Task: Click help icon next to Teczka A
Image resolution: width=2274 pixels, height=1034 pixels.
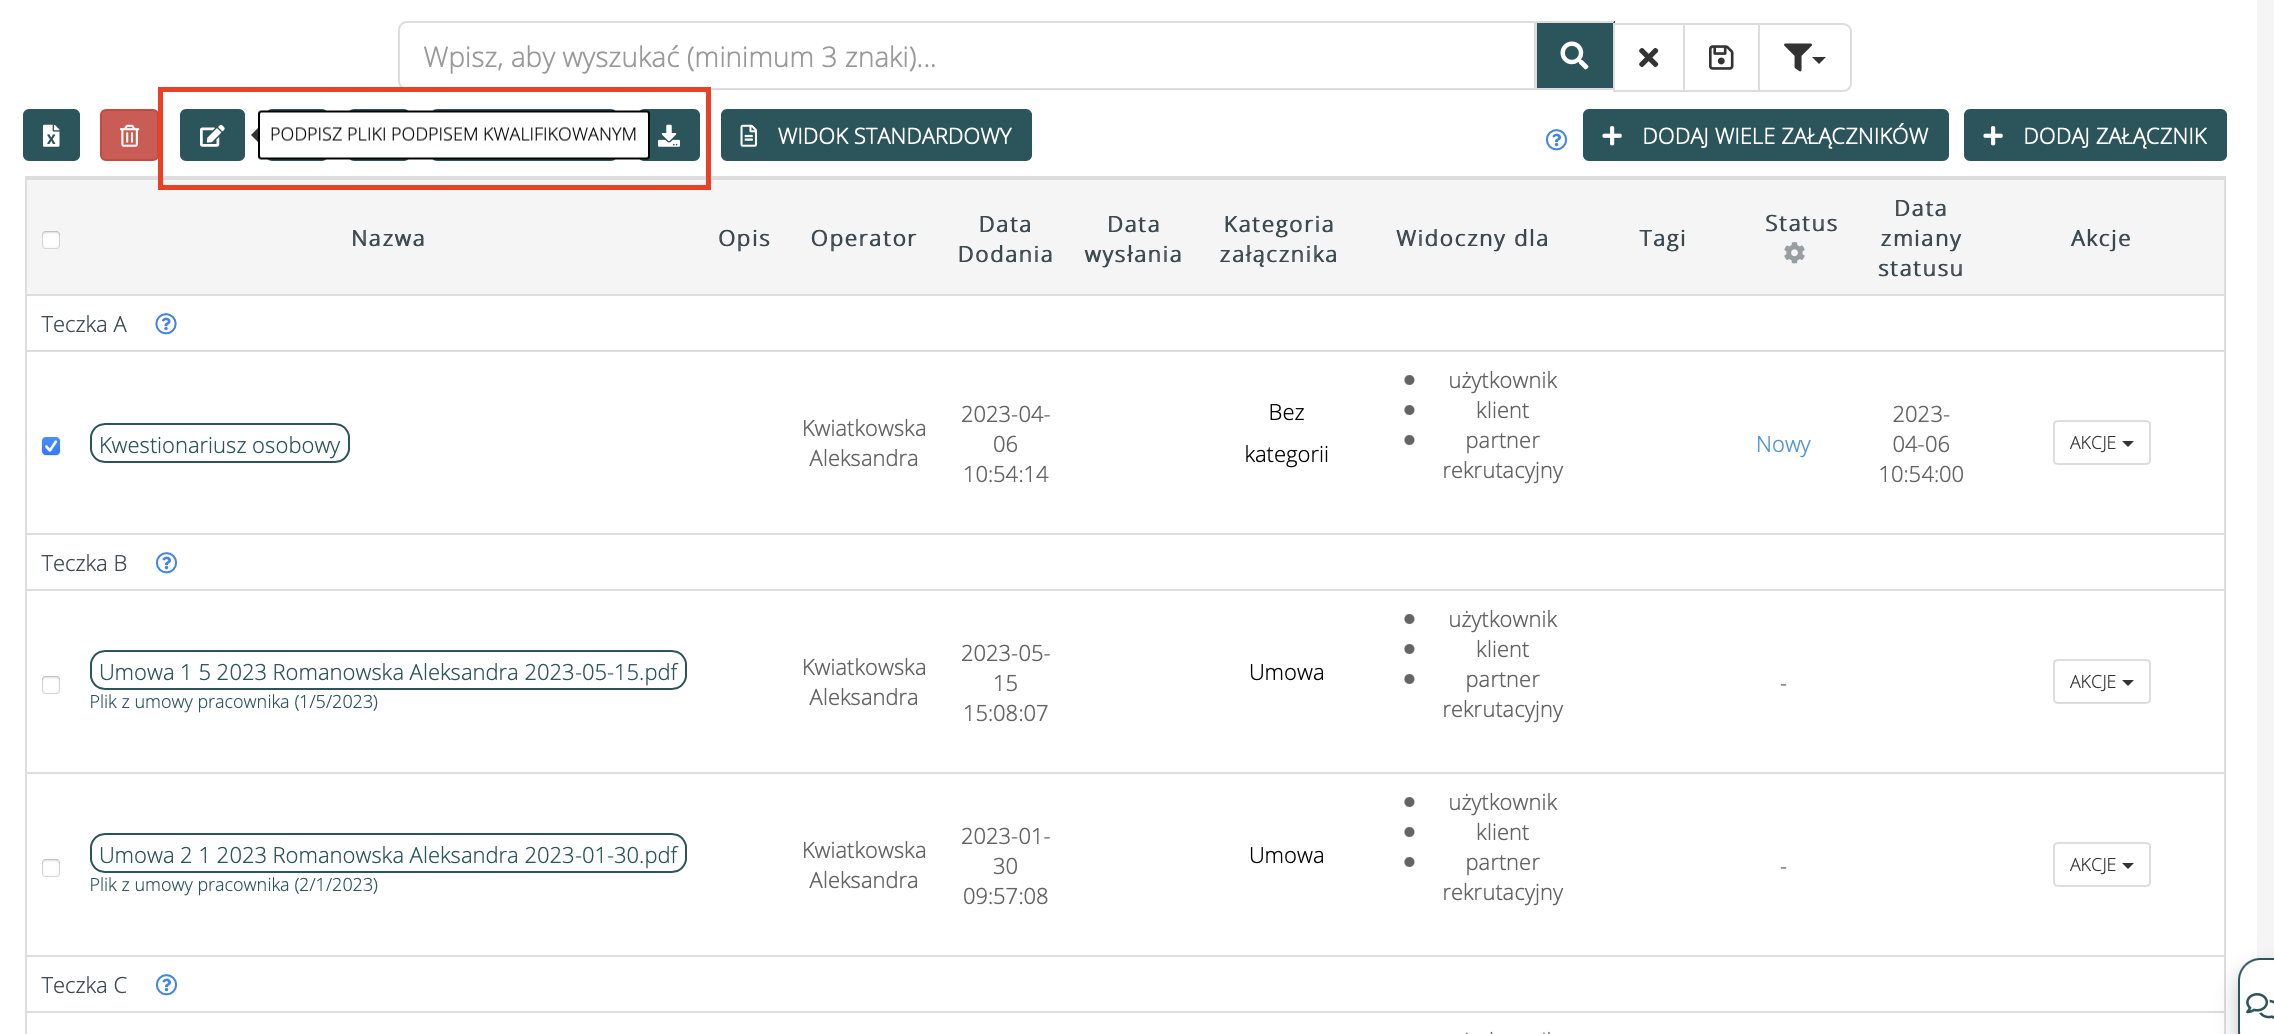Action: [x=166, y=324]
